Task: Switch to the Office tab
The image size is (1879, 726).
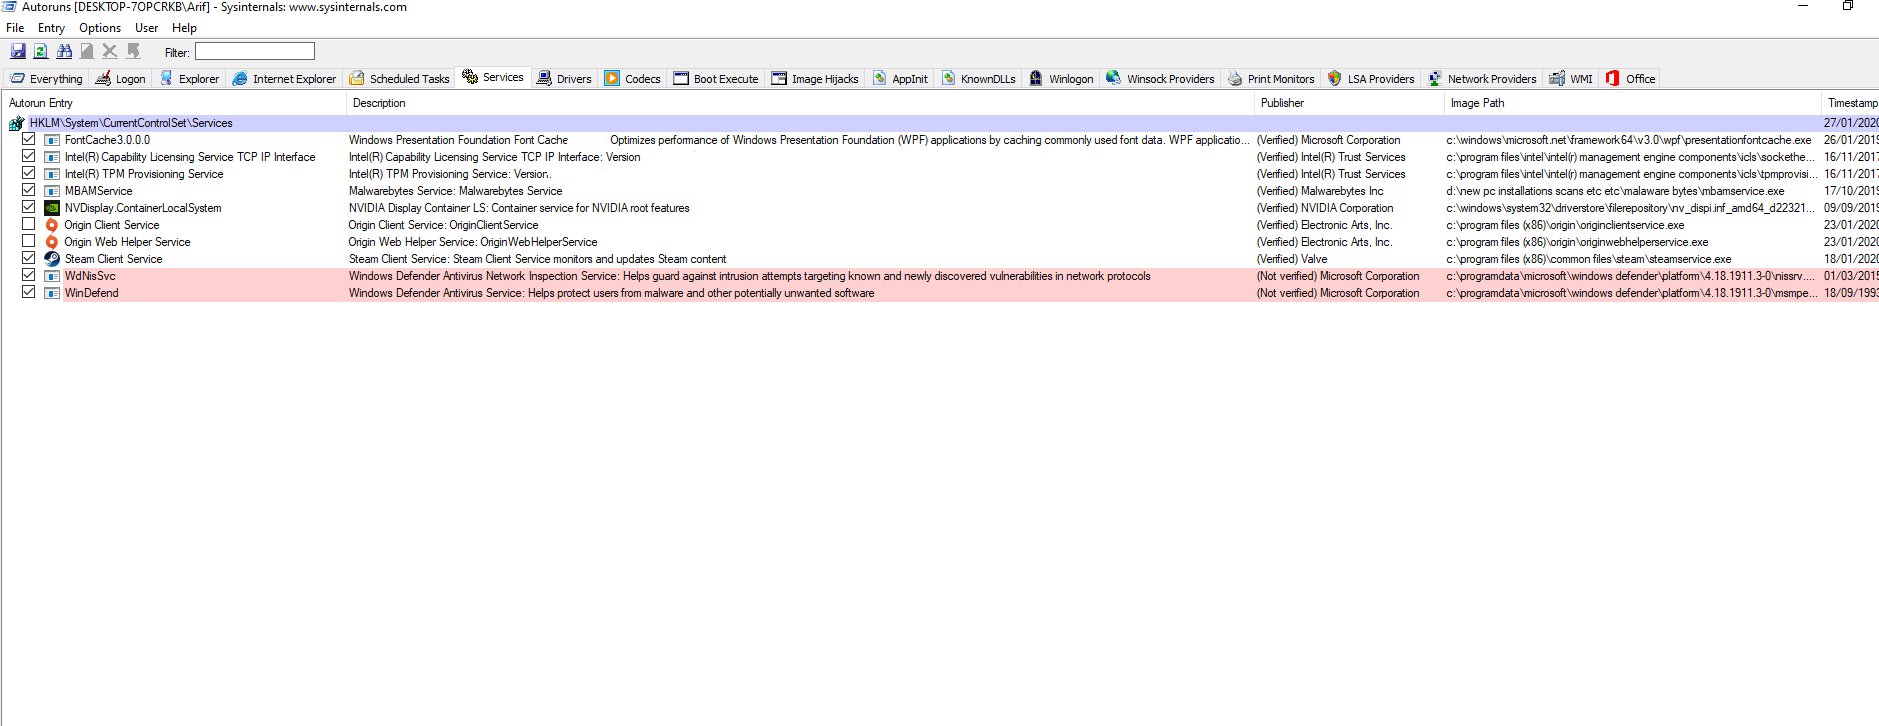Action: pos(1631,79)
